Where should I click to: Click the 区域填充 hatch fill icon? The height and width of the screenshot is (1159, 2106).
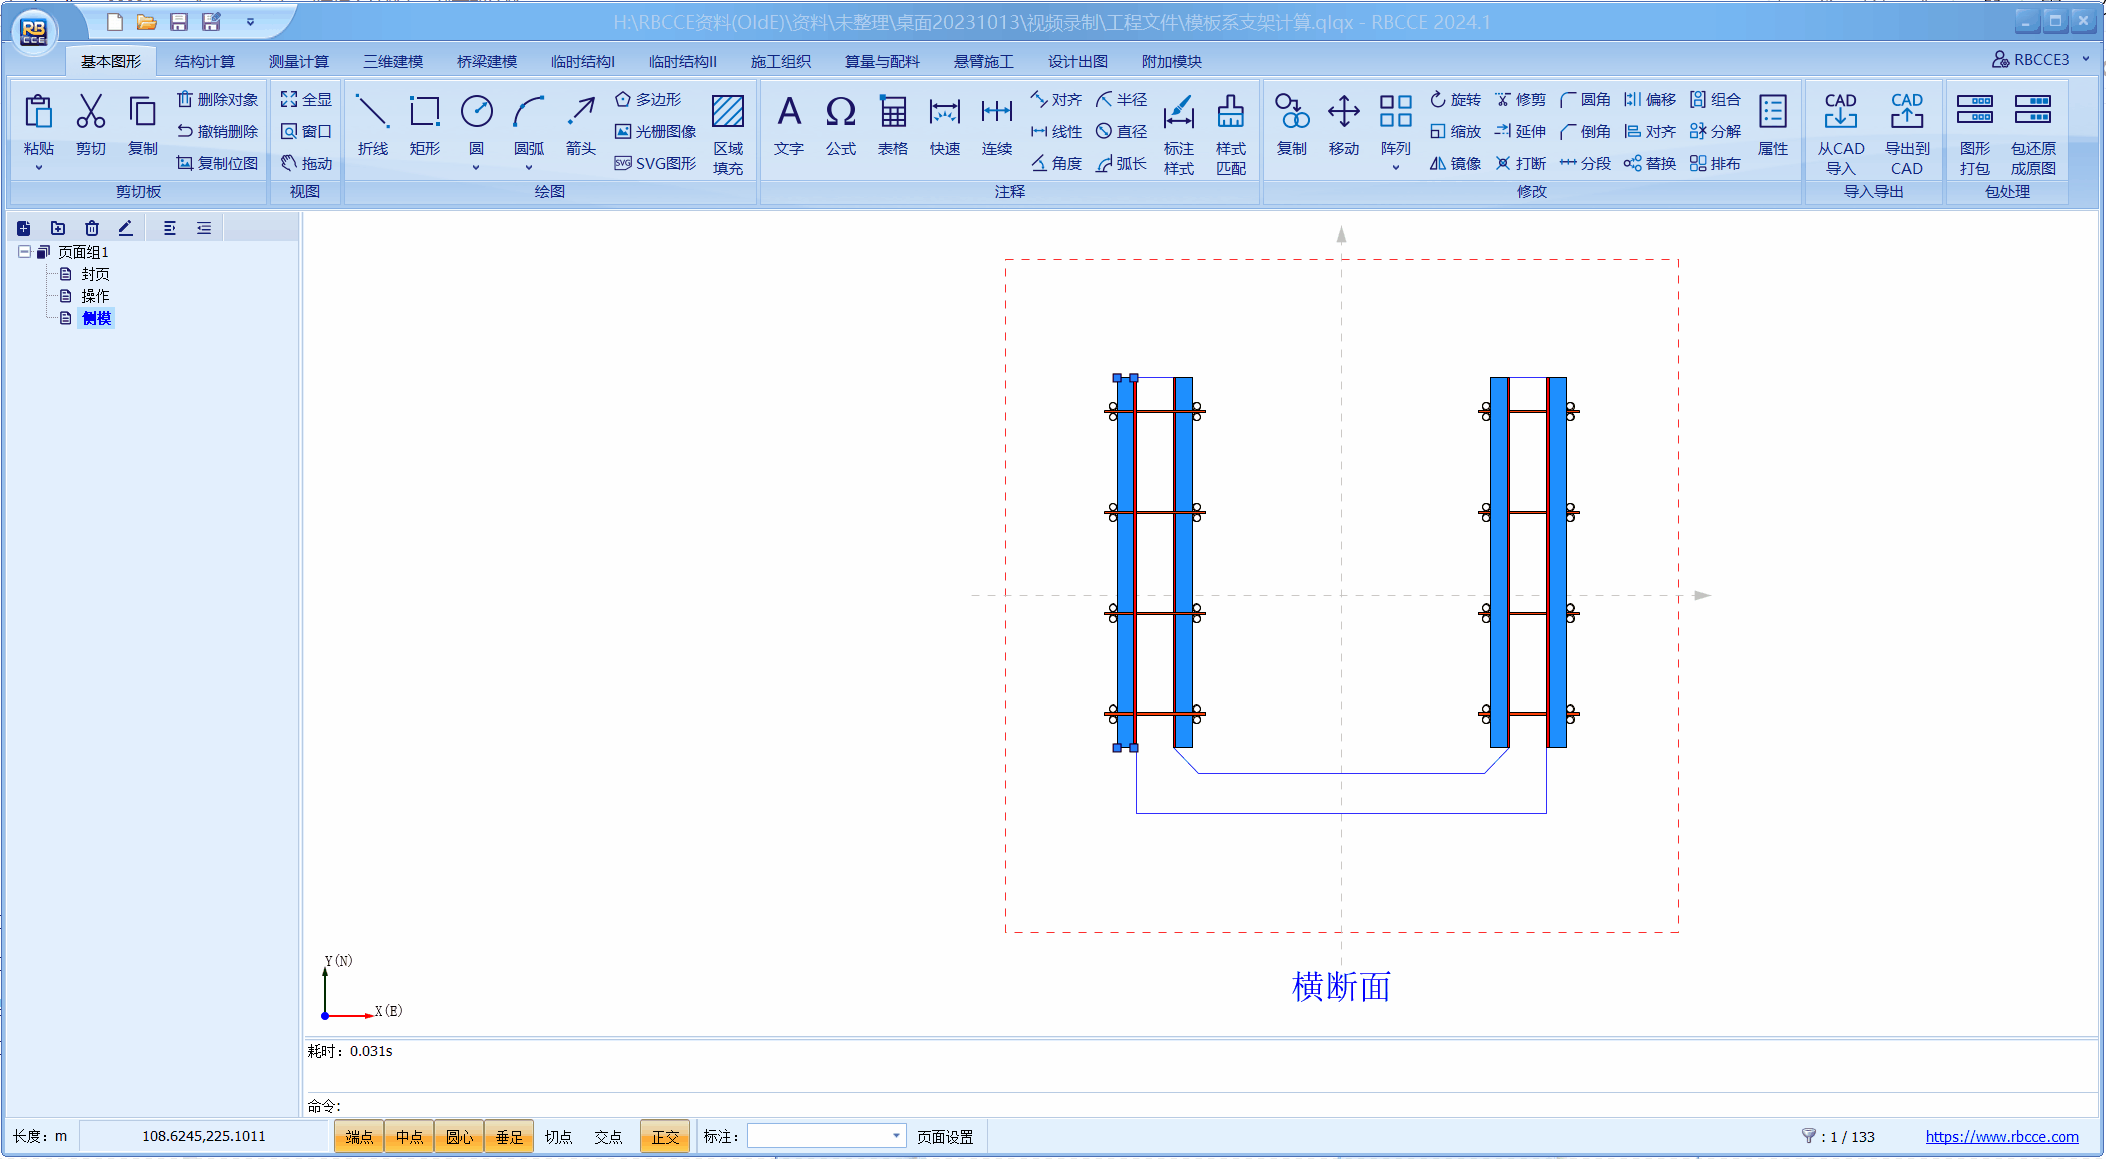[x=727, y=112]
